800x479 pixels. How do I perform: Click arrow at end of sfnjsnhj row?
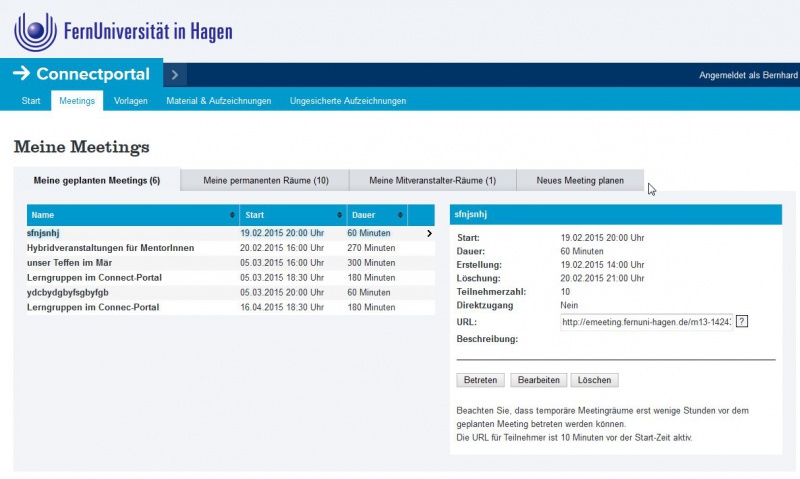click(x=429, y=233)
